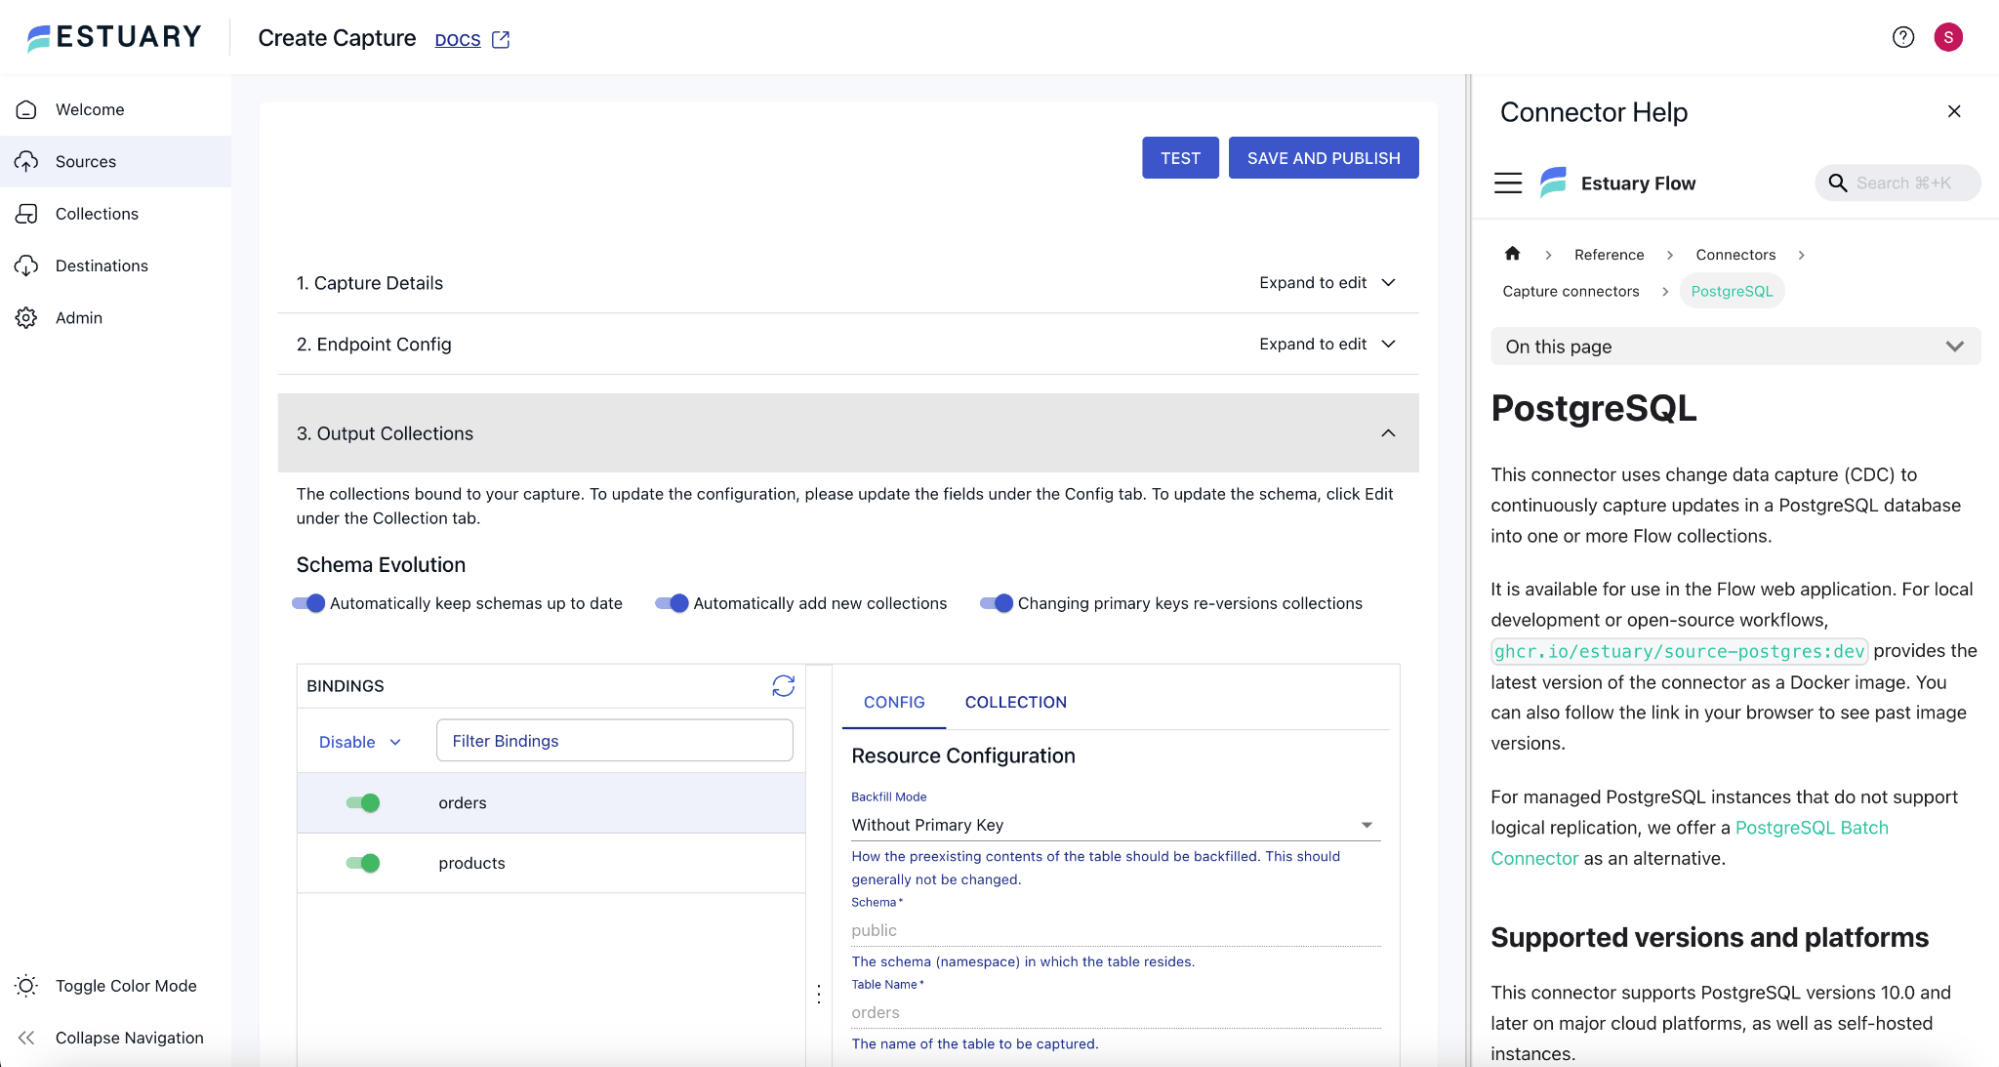Expand the On this page menu
This screenshot has width=1999, height=1067.
point(1735,346)
